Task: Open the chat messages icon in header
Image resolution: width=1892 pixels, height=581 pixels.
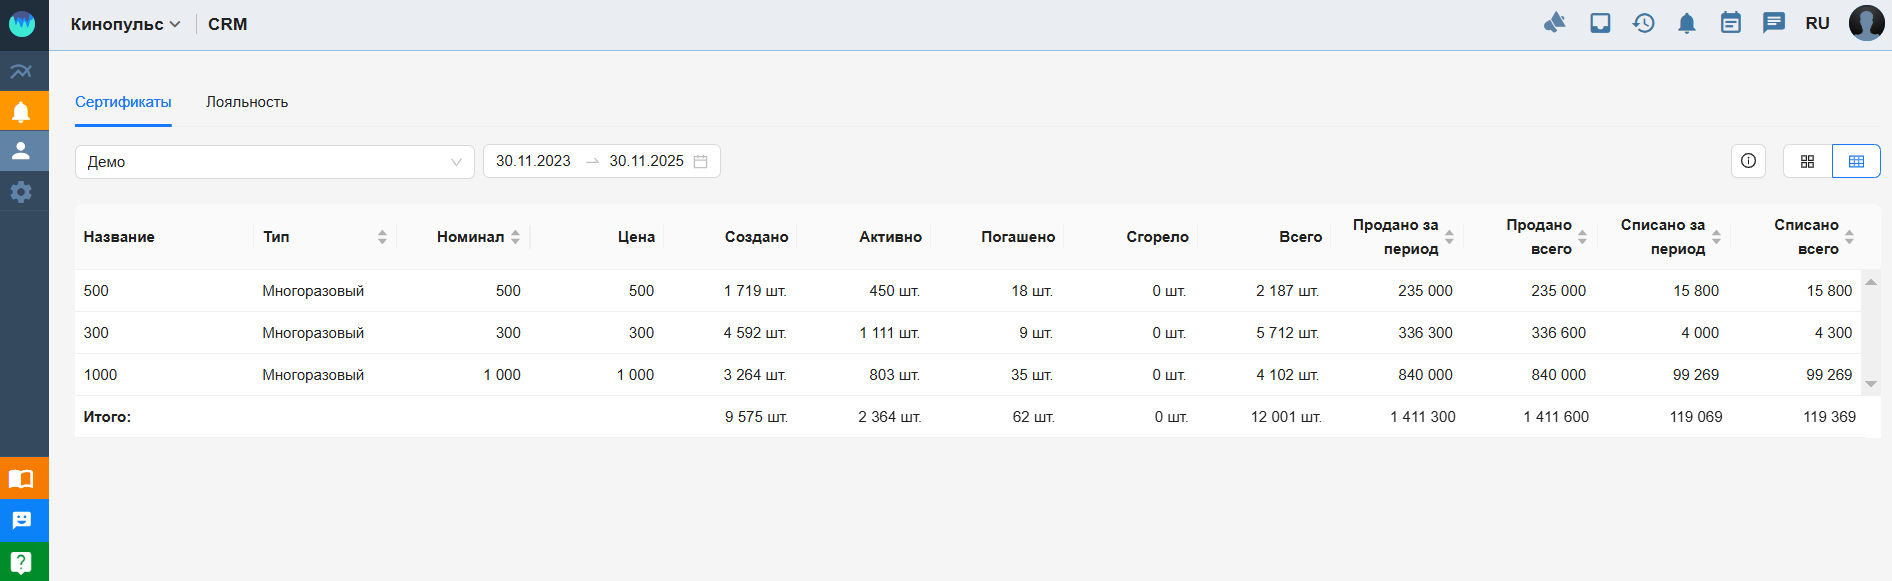Action: point(1773,23)
